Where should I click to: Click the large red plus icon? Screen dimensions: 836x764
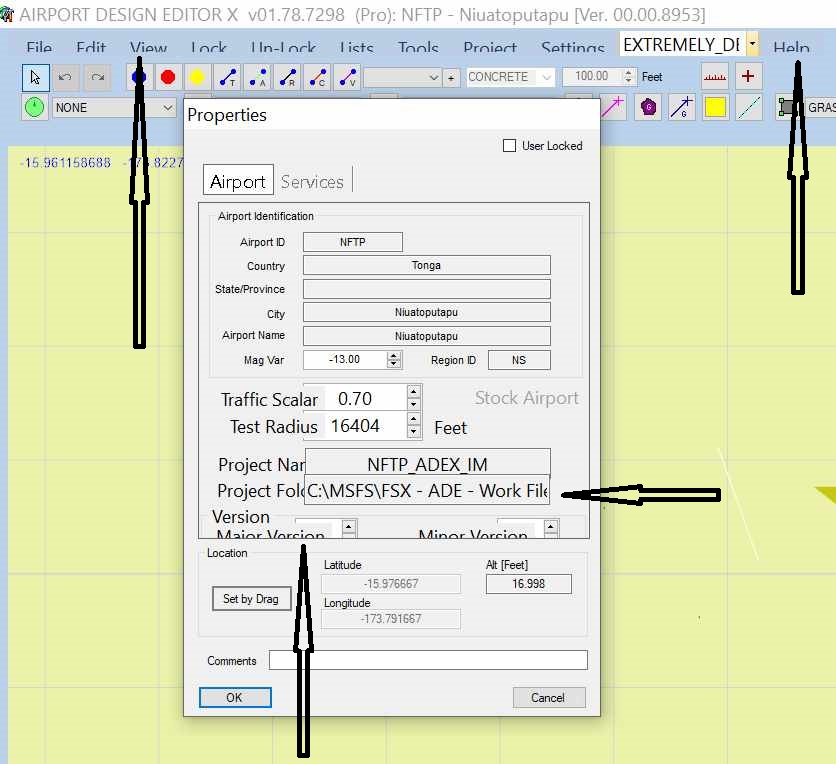[747, 77]
